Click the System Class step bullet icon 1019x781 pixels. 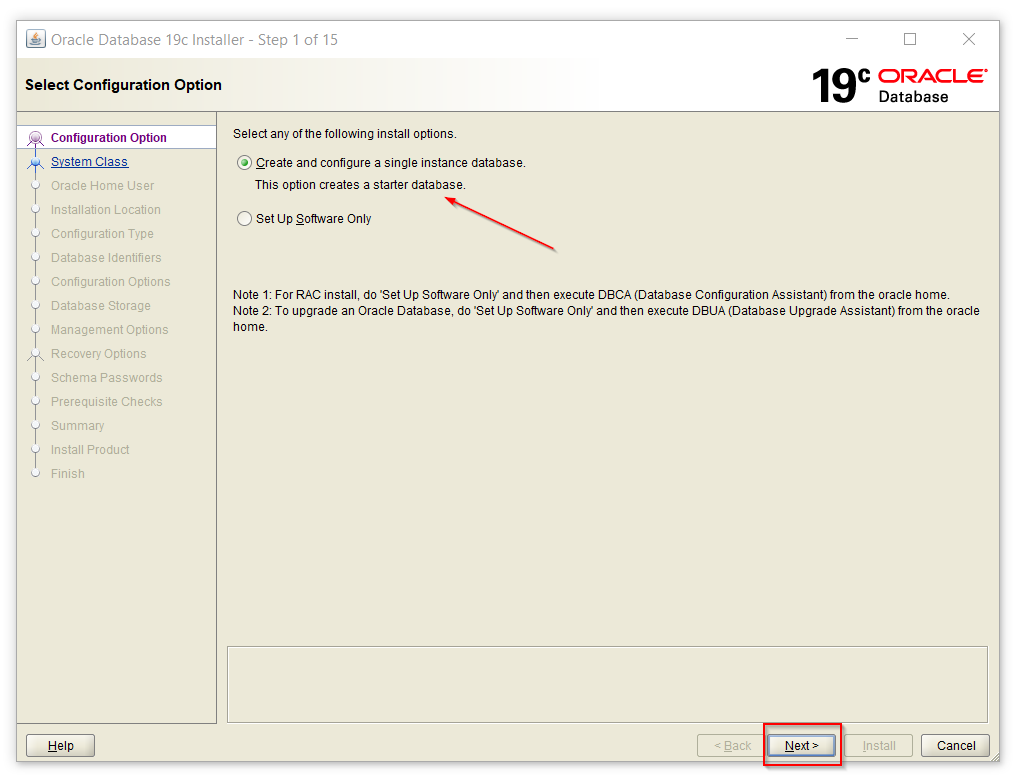tap(36, 163)
